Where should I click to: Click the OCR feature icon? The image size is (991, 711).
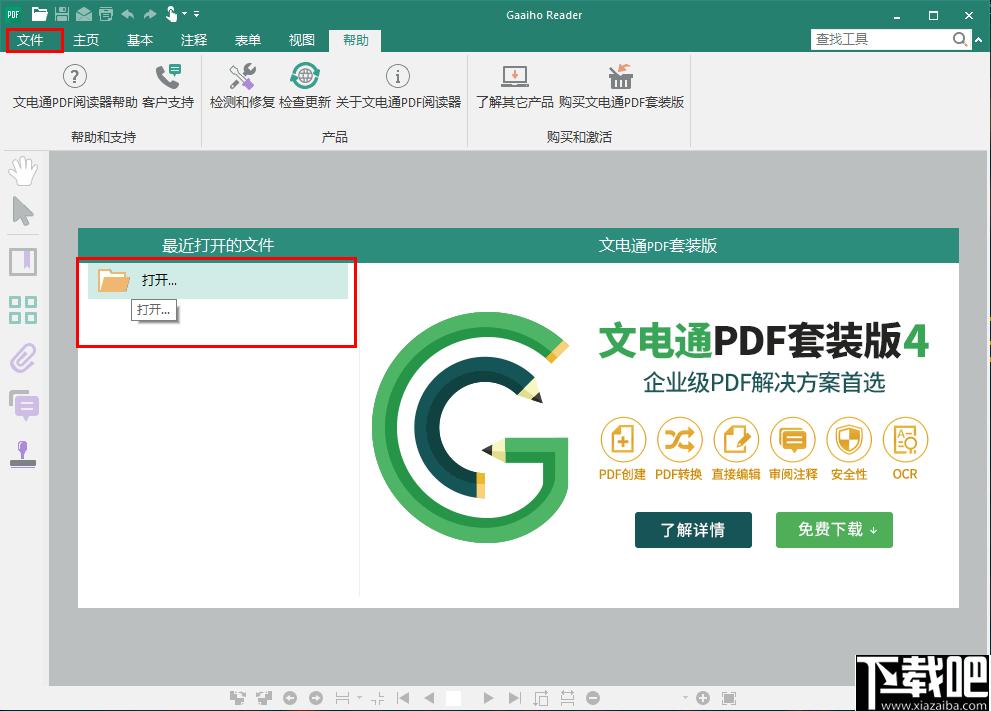(x=905, y=440)
